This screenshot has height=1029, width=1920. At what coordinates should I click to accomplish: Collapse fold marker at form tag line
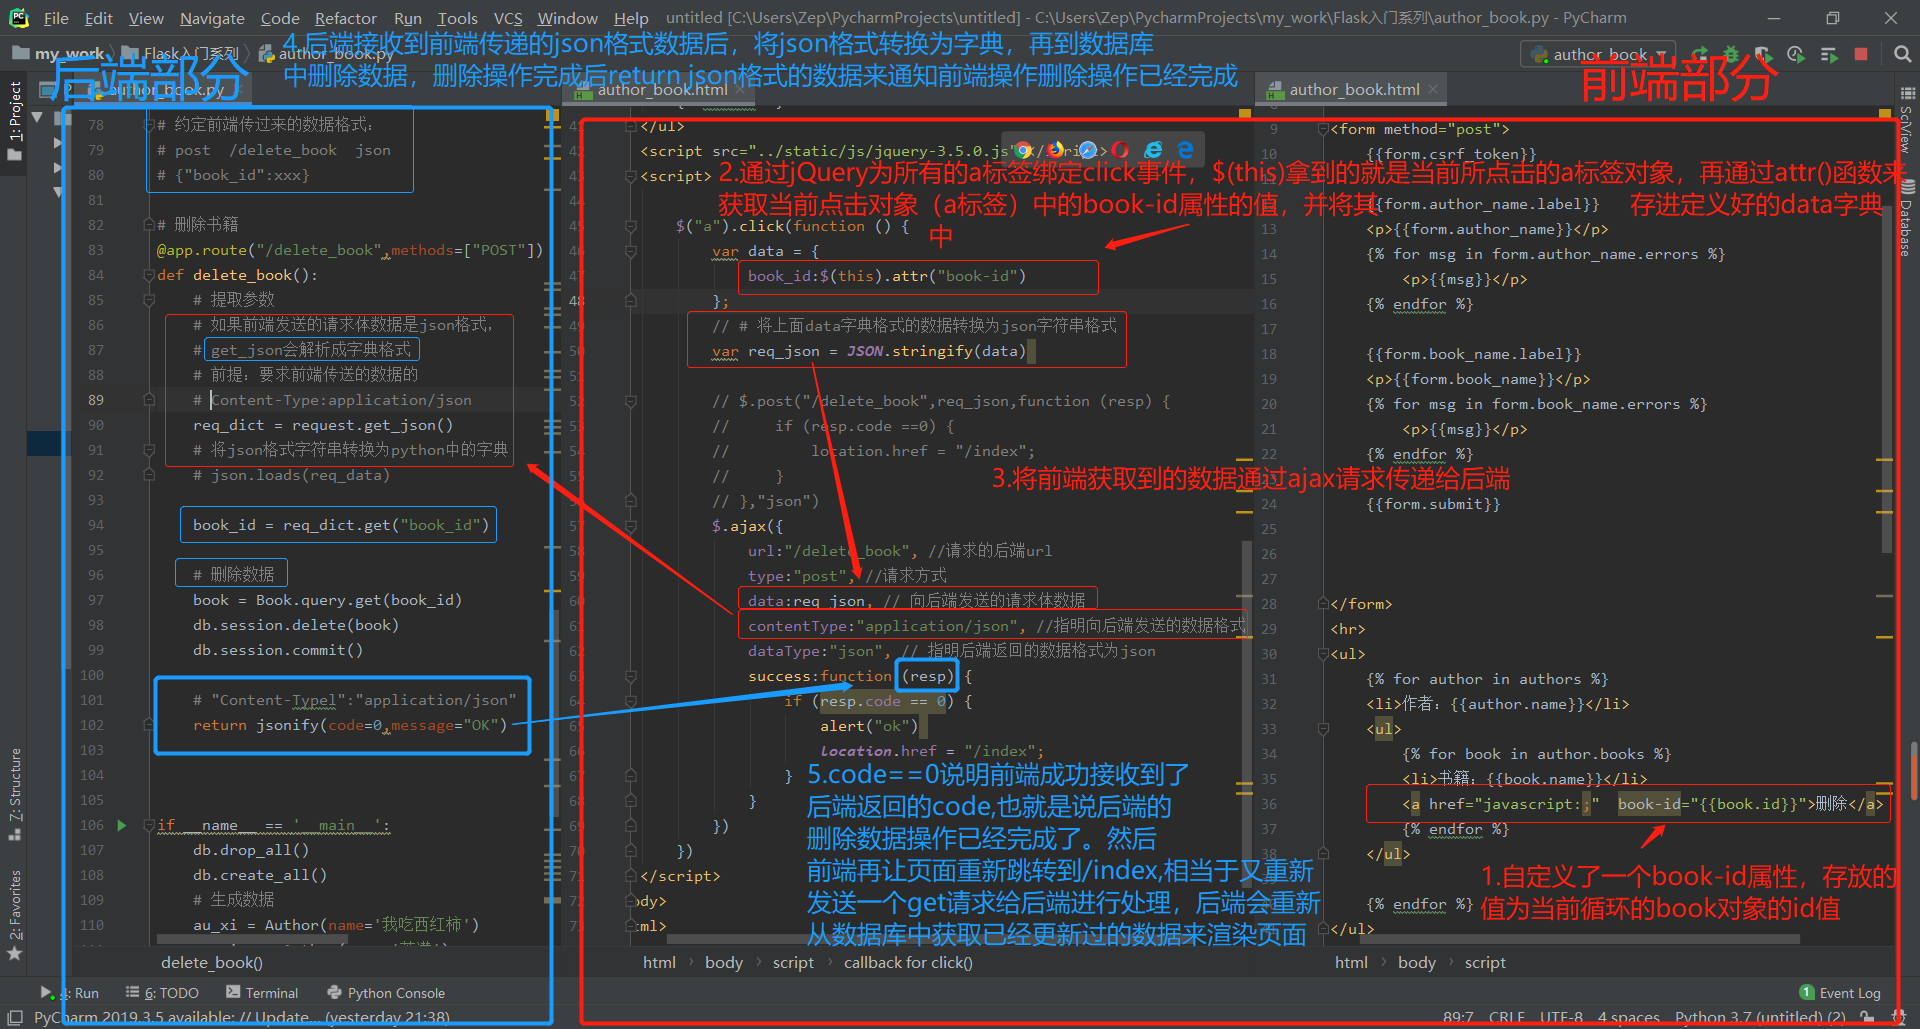[1322, 129]
